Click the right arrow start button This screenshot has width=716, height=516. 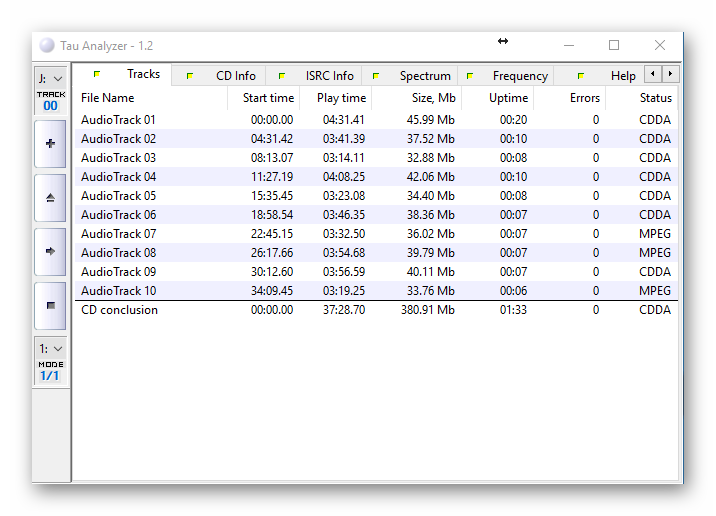50,251
